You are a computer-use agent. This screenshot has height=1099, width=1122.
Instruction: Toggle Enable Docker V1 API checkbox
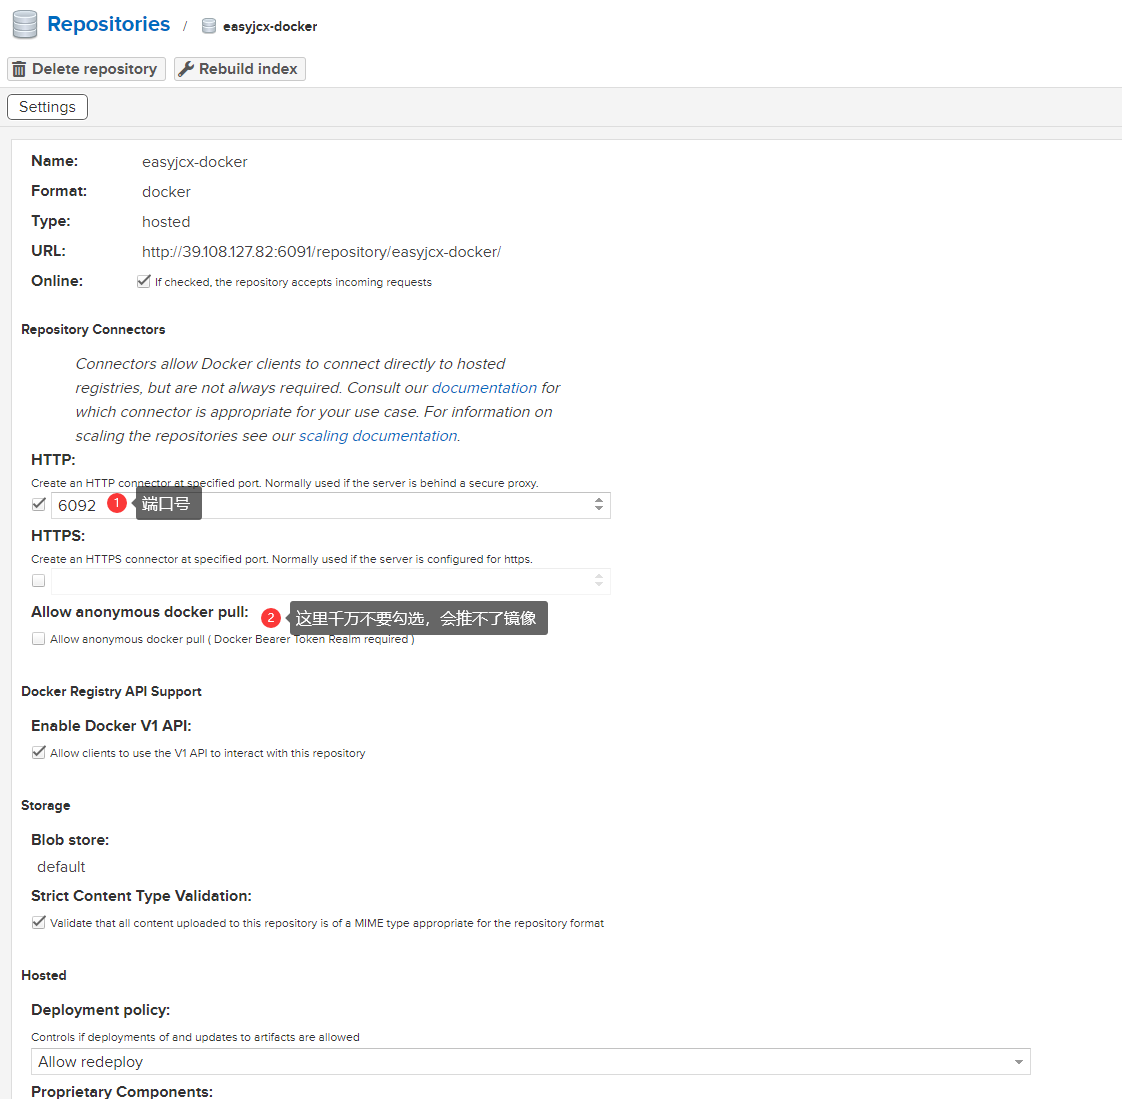[x=39, y=753]
